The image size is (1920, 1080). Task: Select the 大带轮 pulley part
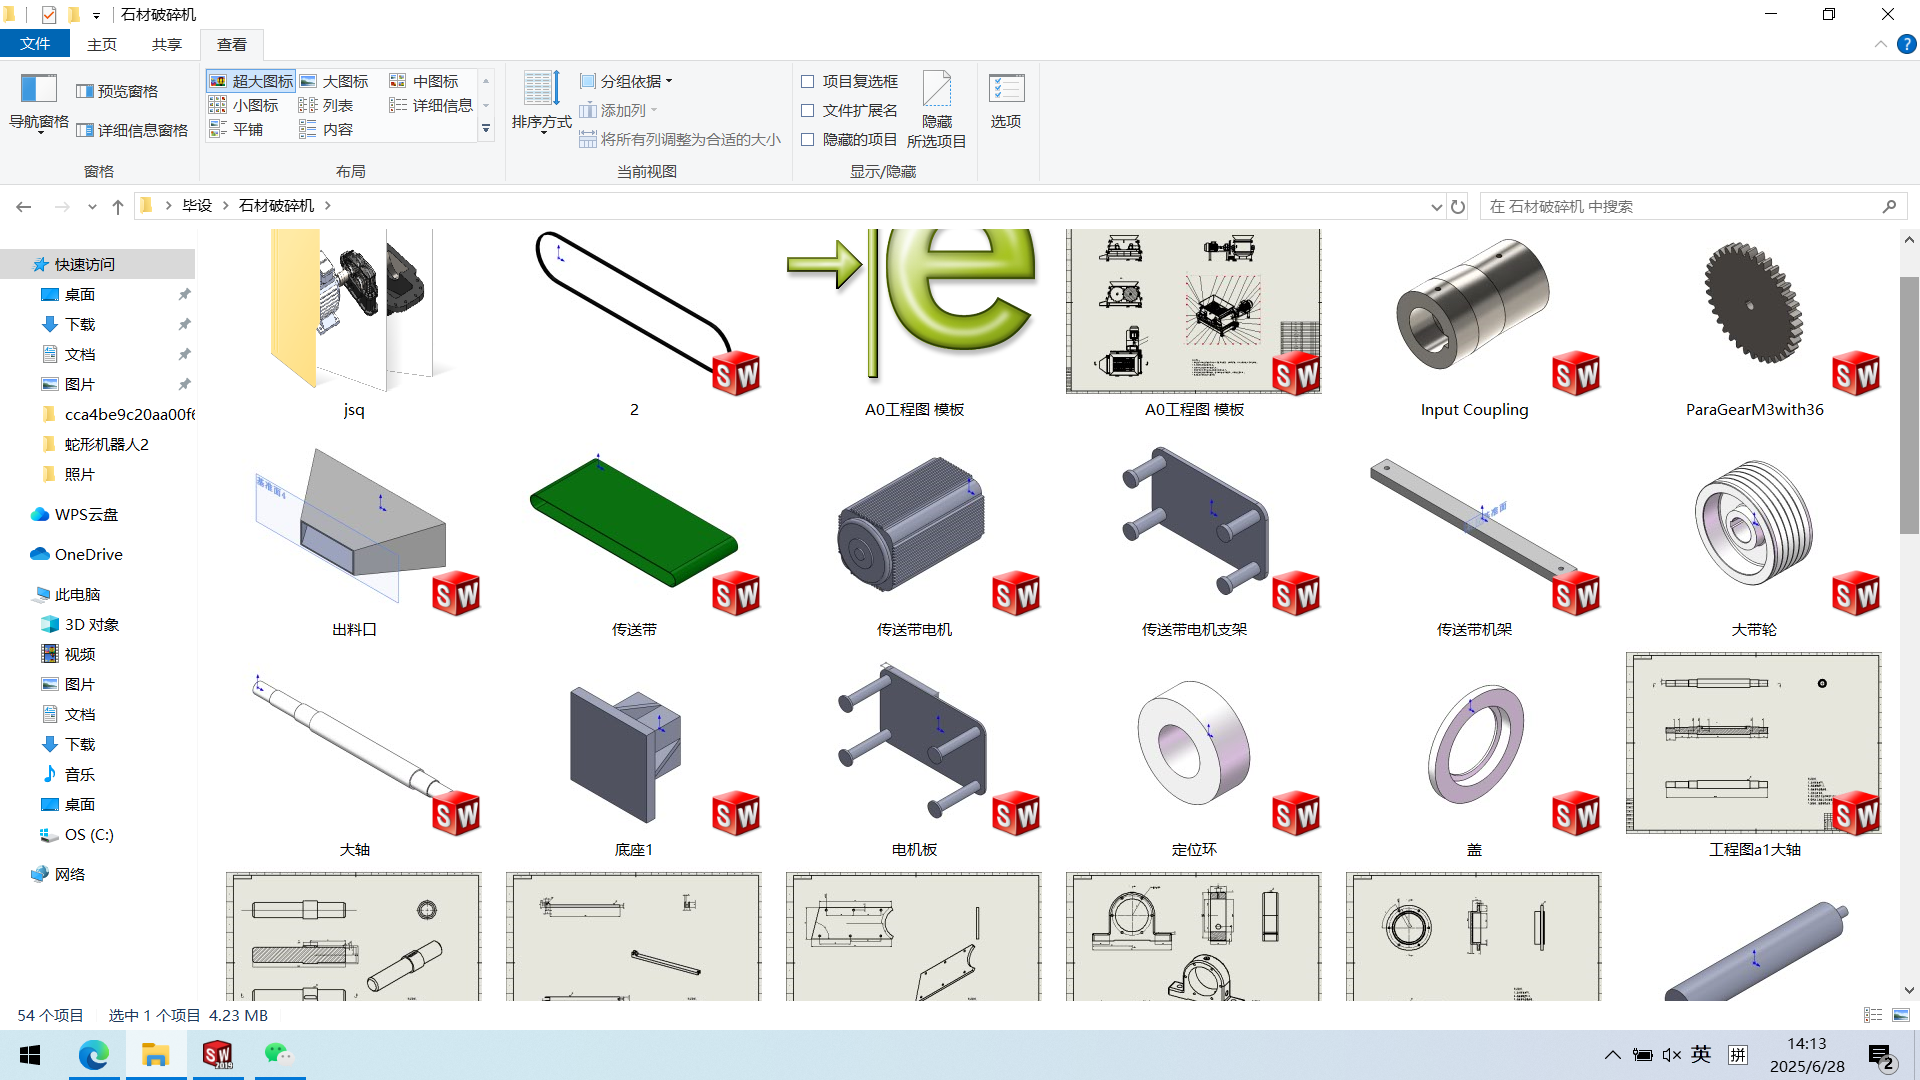[x=1754, y=540]
